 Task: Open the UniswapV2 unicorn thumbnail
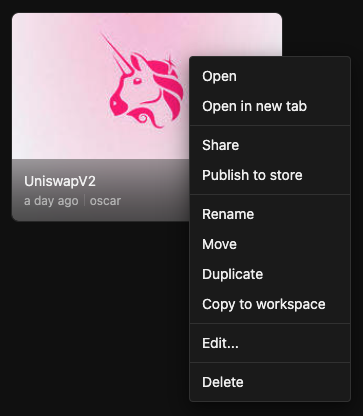100,87
